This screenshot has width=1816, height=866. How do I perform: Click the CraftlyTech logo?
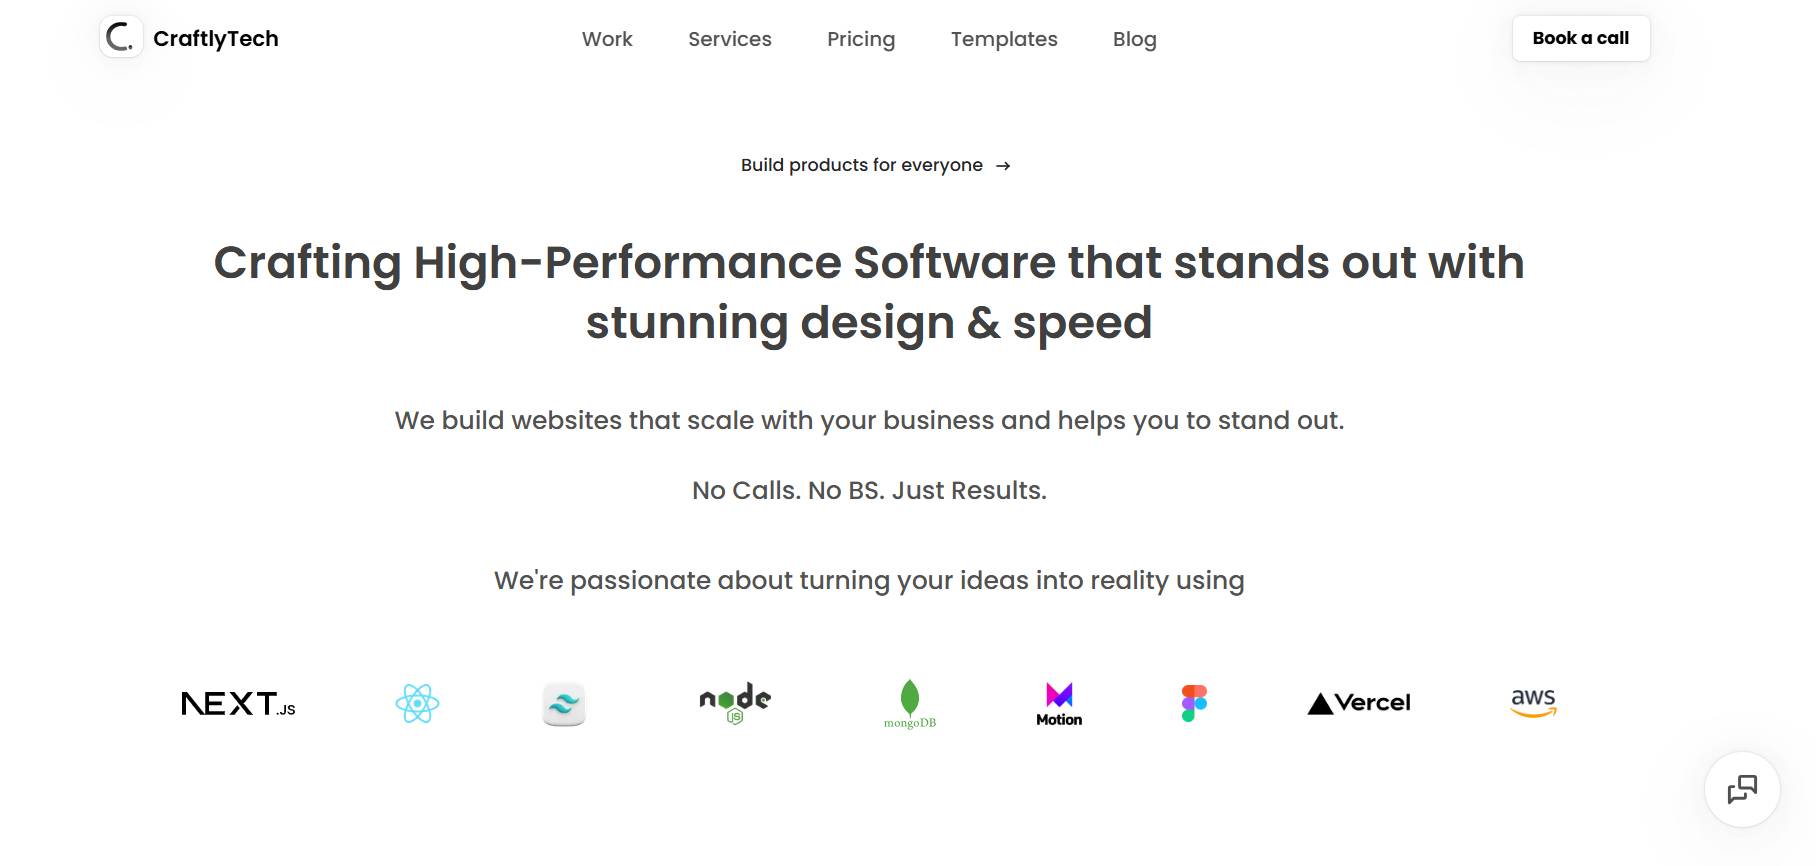pos(119,38)
